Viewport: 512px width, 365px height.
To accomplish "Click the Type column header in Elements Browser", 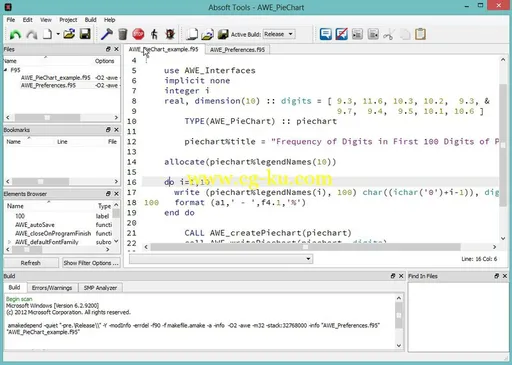I will point(104,206).
